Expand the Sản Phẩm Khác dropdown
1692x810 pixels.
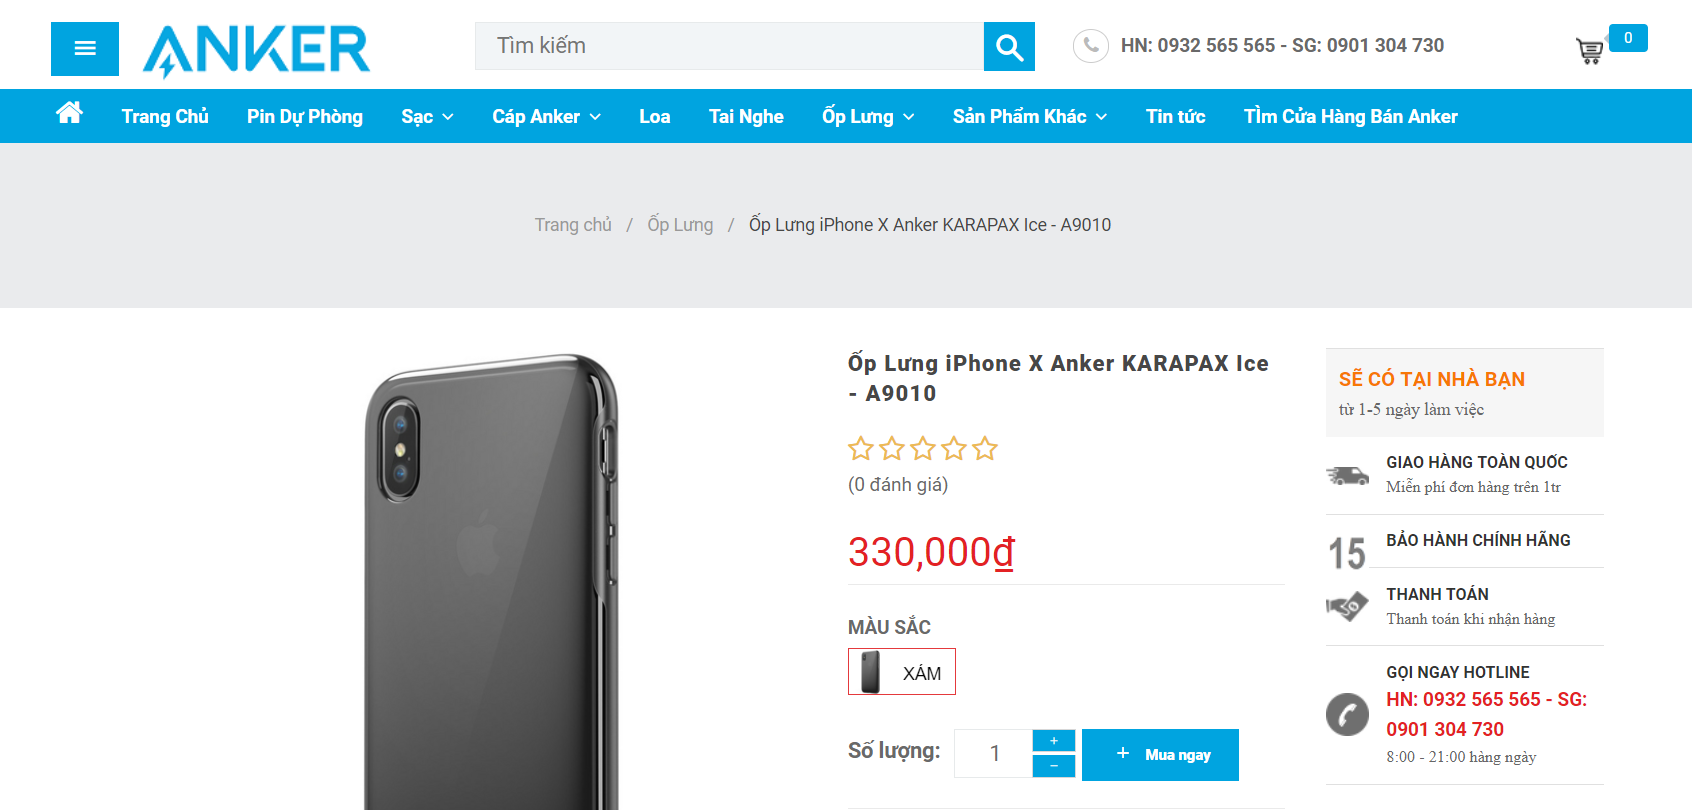(x=1029, y=117)
